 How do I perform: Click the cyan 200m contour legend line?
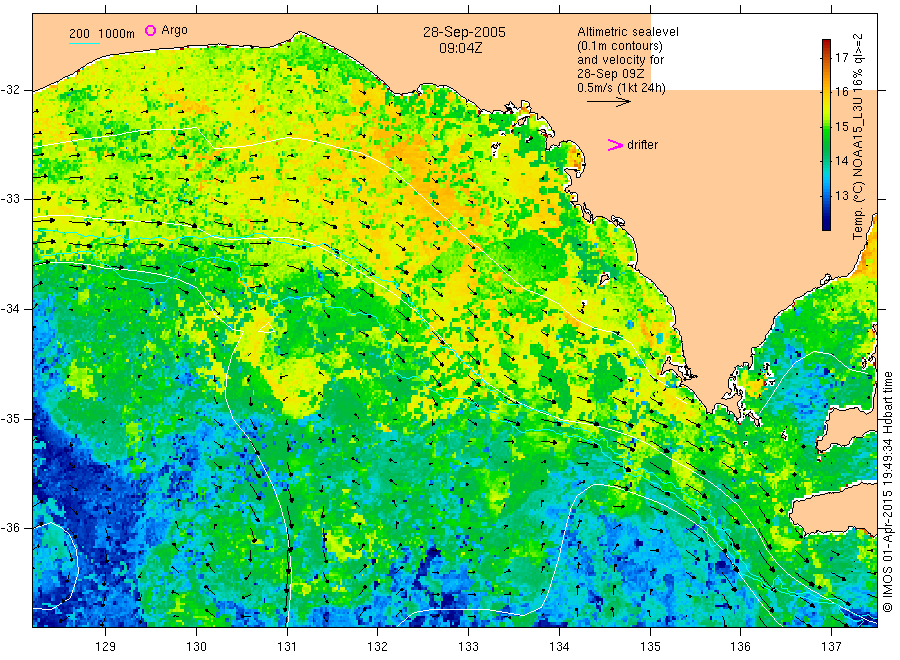[84, 44]
